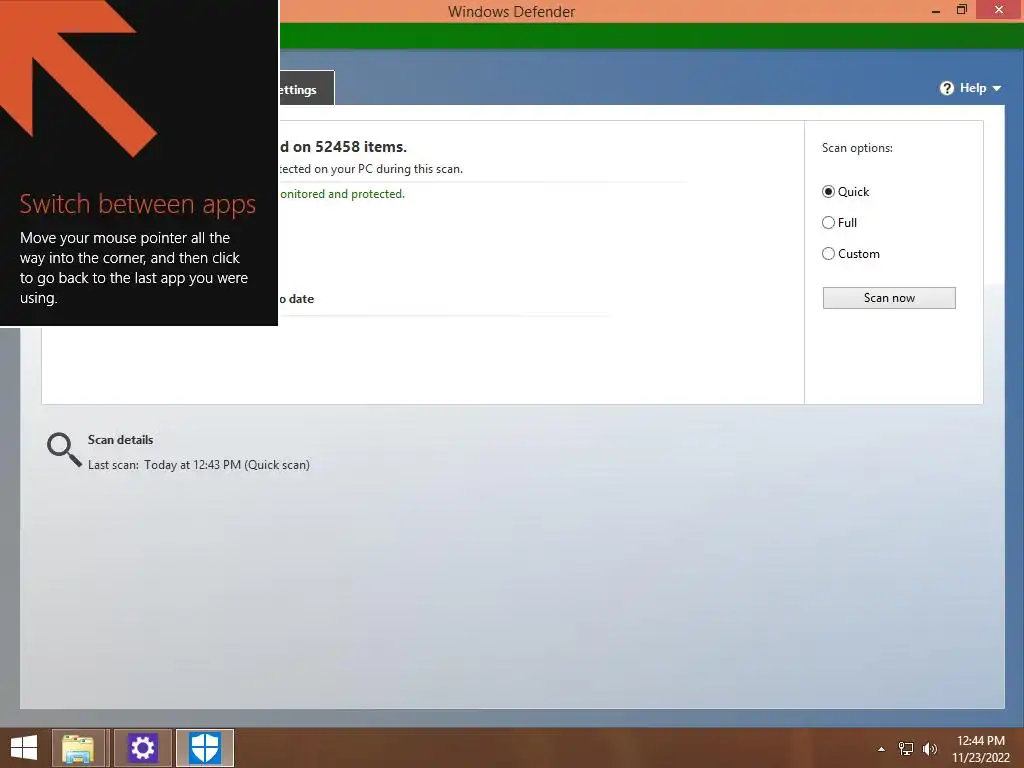
Task: Restore down the Windows Defender window
Action: pyautogui.click(x=961, y=10)
